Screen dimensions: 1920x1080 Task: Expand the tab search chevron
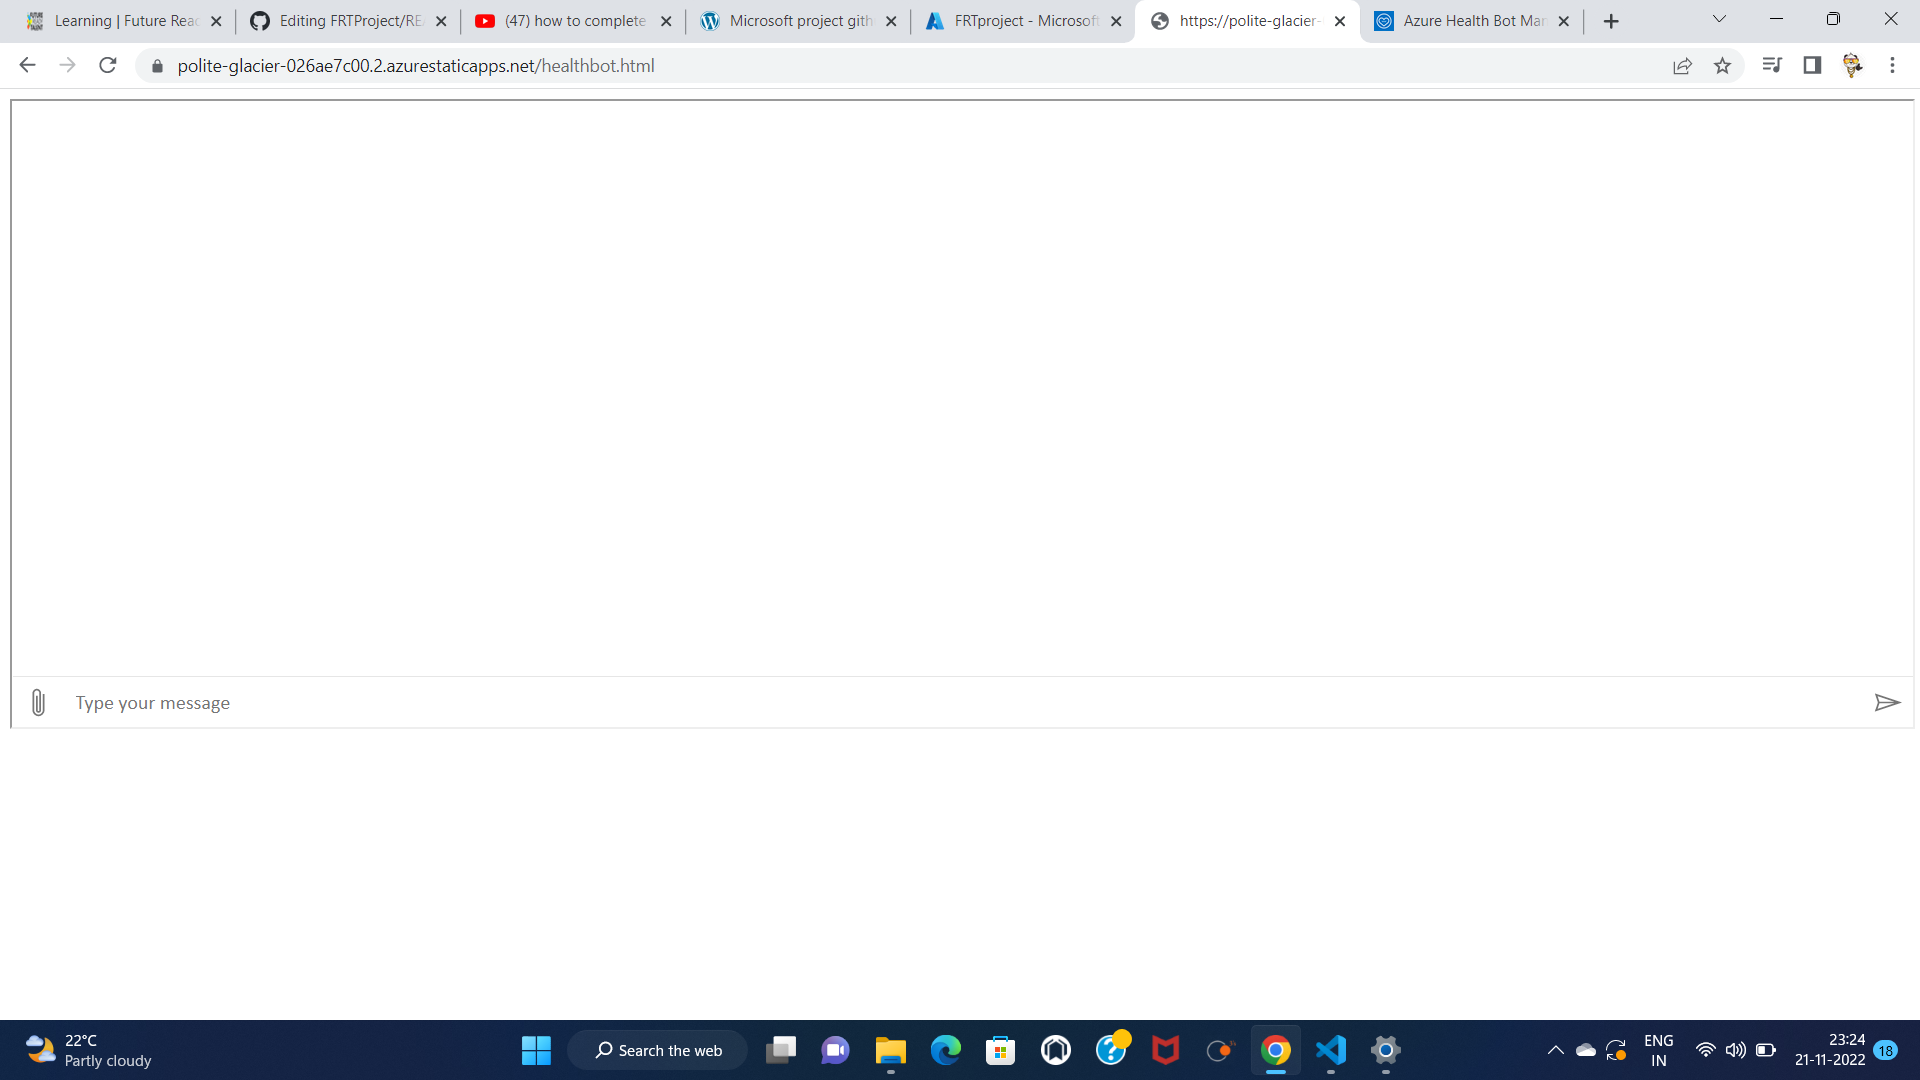[x=1719, y=19]
